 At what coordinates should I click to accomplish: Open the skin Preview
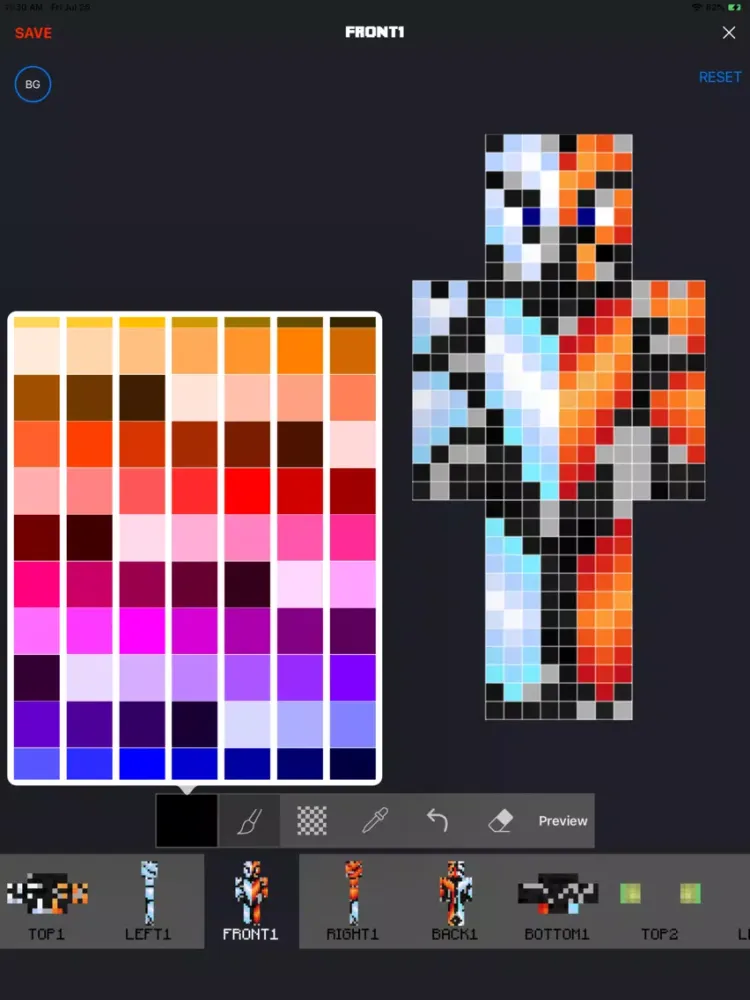562,821
